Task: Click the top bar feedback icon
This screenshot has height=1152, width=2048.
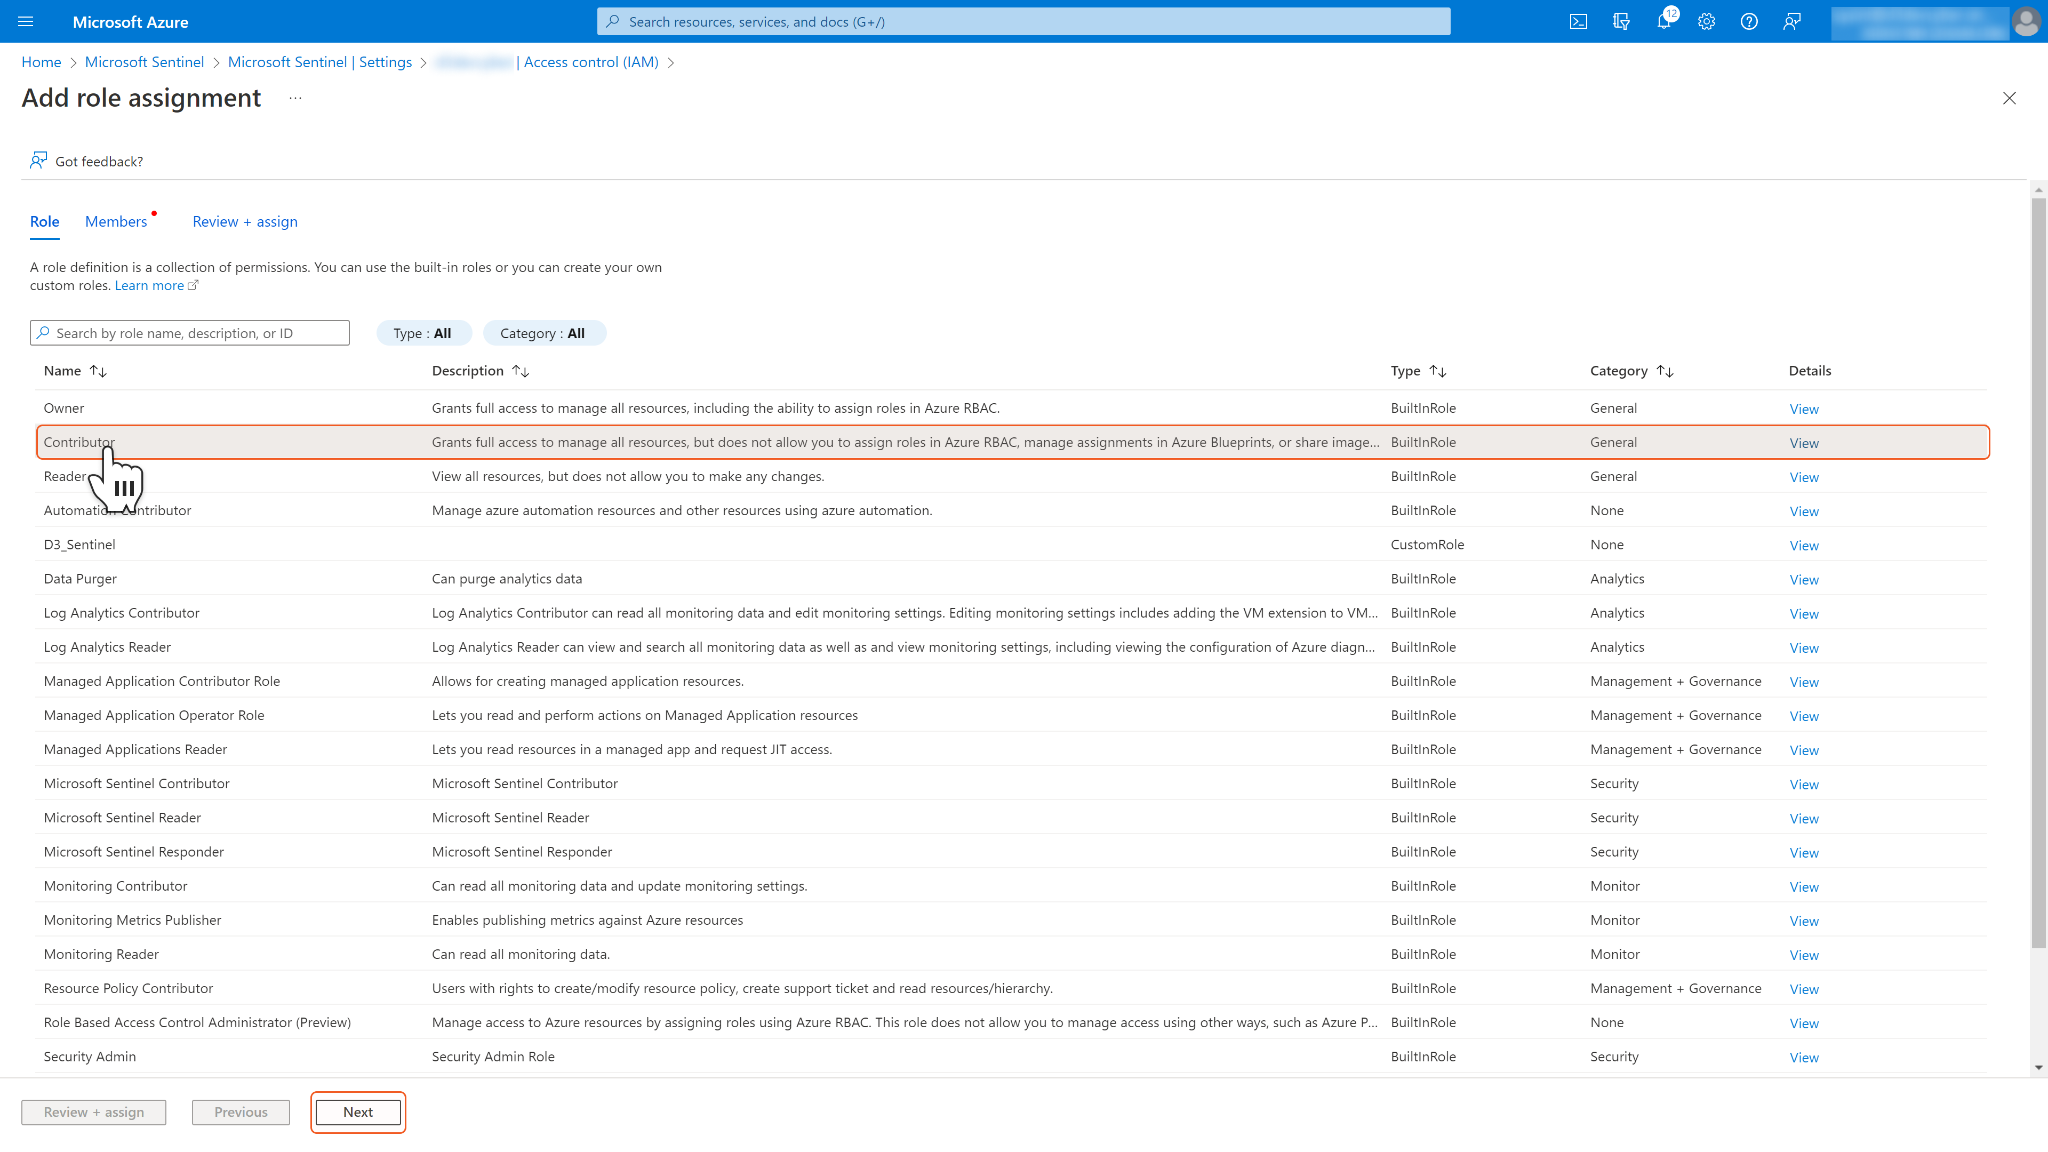Action: [x=1792, y=21]
